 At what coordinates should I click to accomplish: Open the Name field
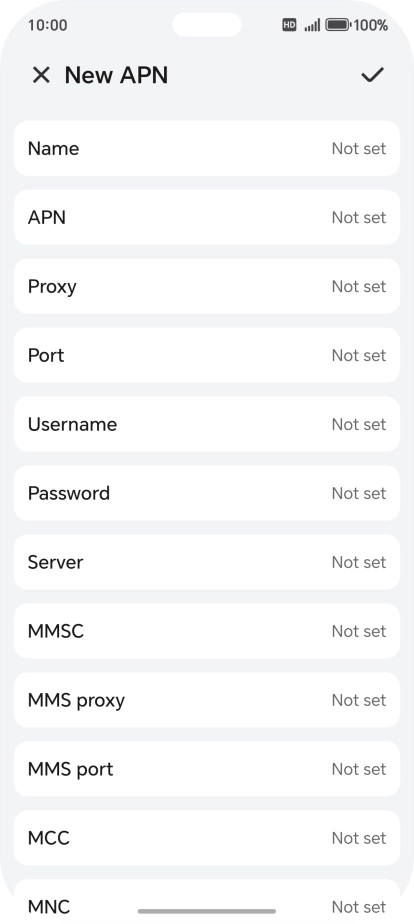tap(207, 148)
